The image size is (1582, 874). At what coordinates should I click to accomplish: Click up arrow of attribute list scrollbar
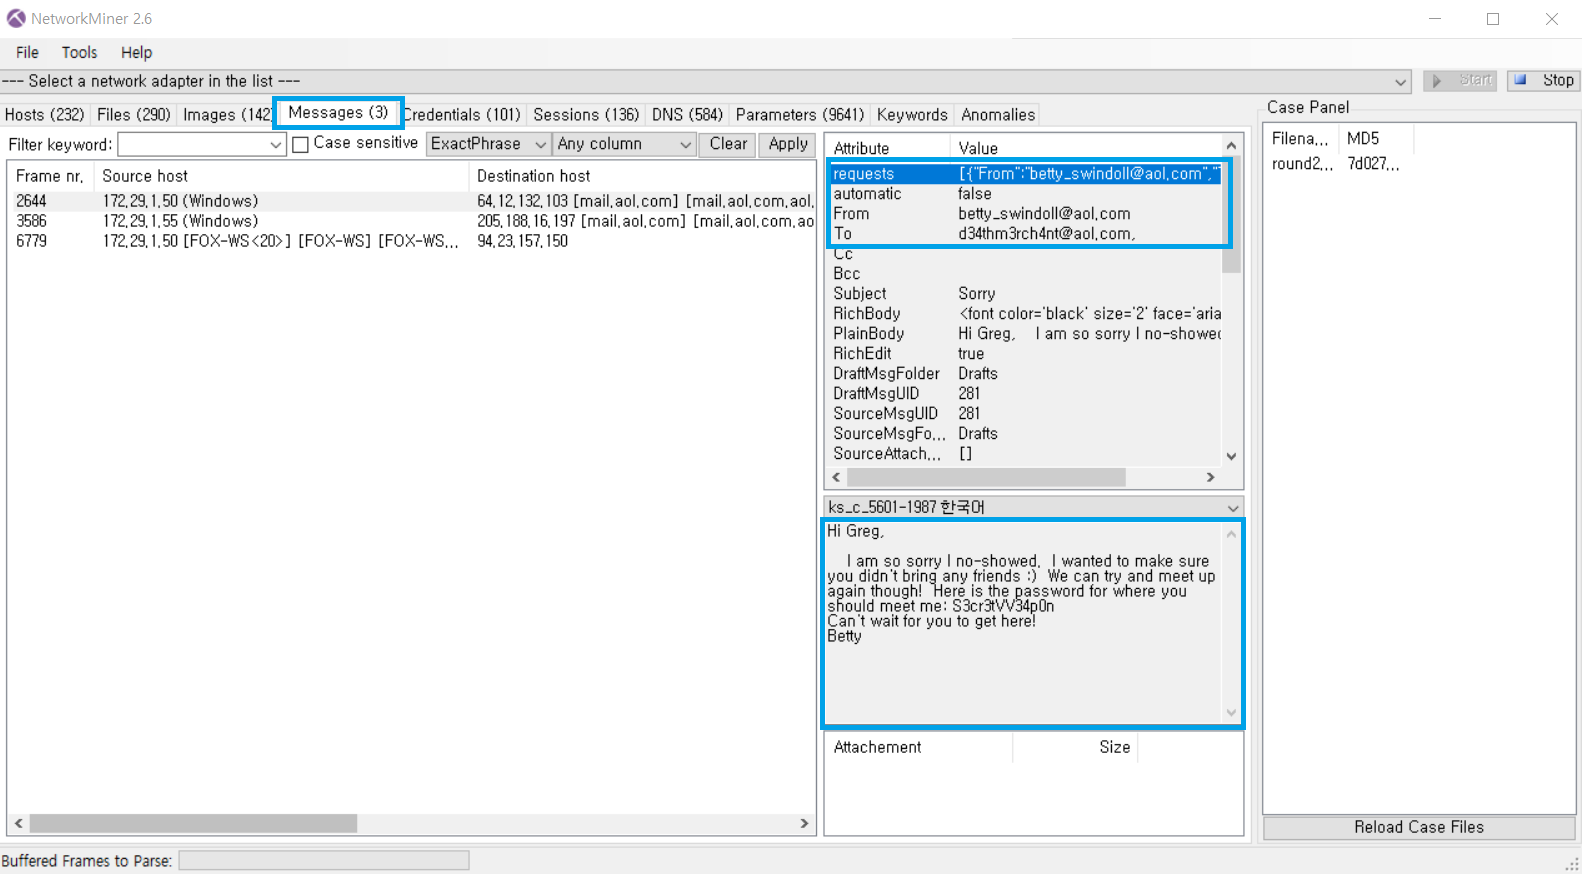tap(1231, 146)
